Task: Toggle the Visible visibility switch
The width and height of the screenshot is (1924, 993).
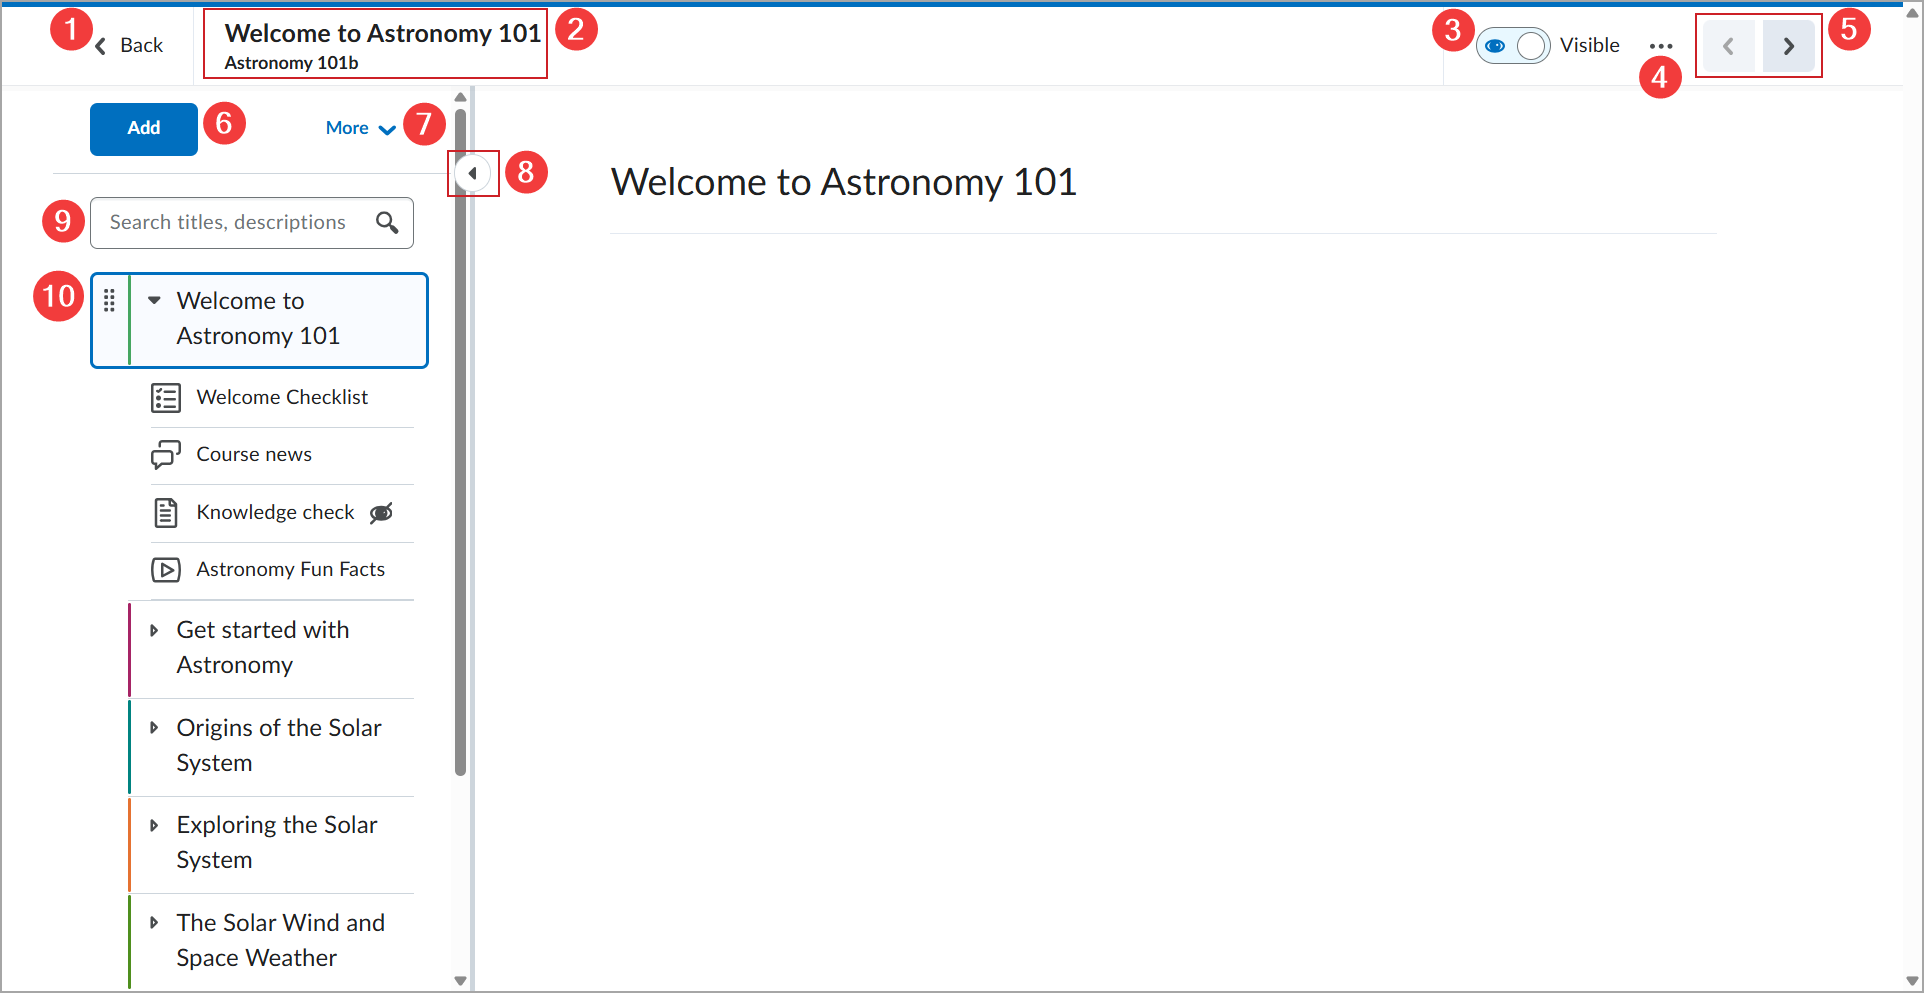Action: (x=1513, y=46)
